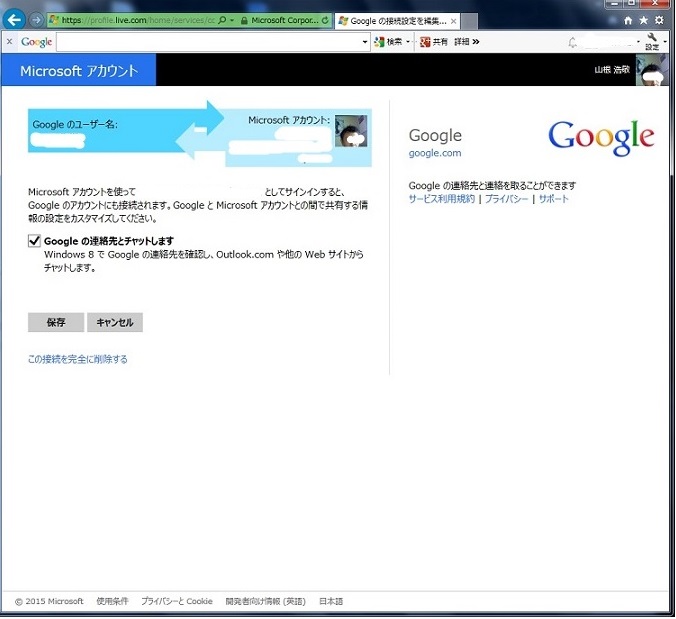Open a new tab with the blank tab button
The image size is (676, 619).
pos(469,21)
